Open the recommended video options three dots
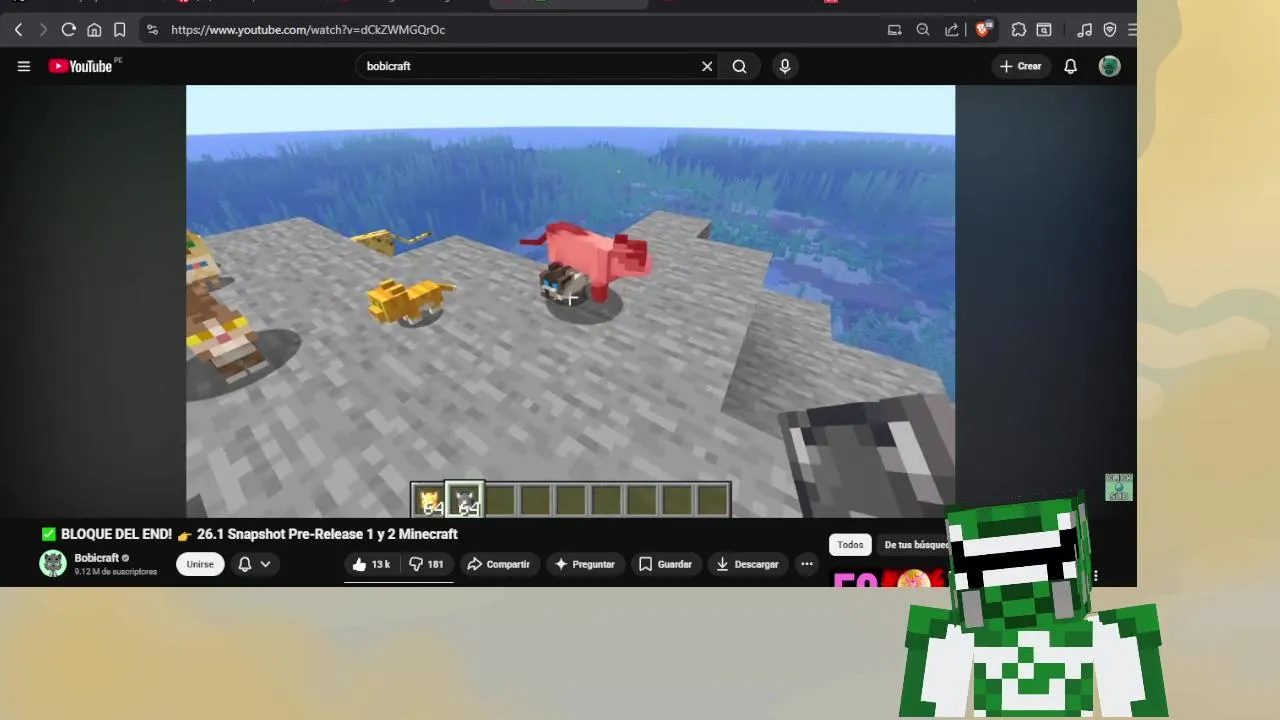The width and height of the screenshot is (1280, 720). 1096,576
